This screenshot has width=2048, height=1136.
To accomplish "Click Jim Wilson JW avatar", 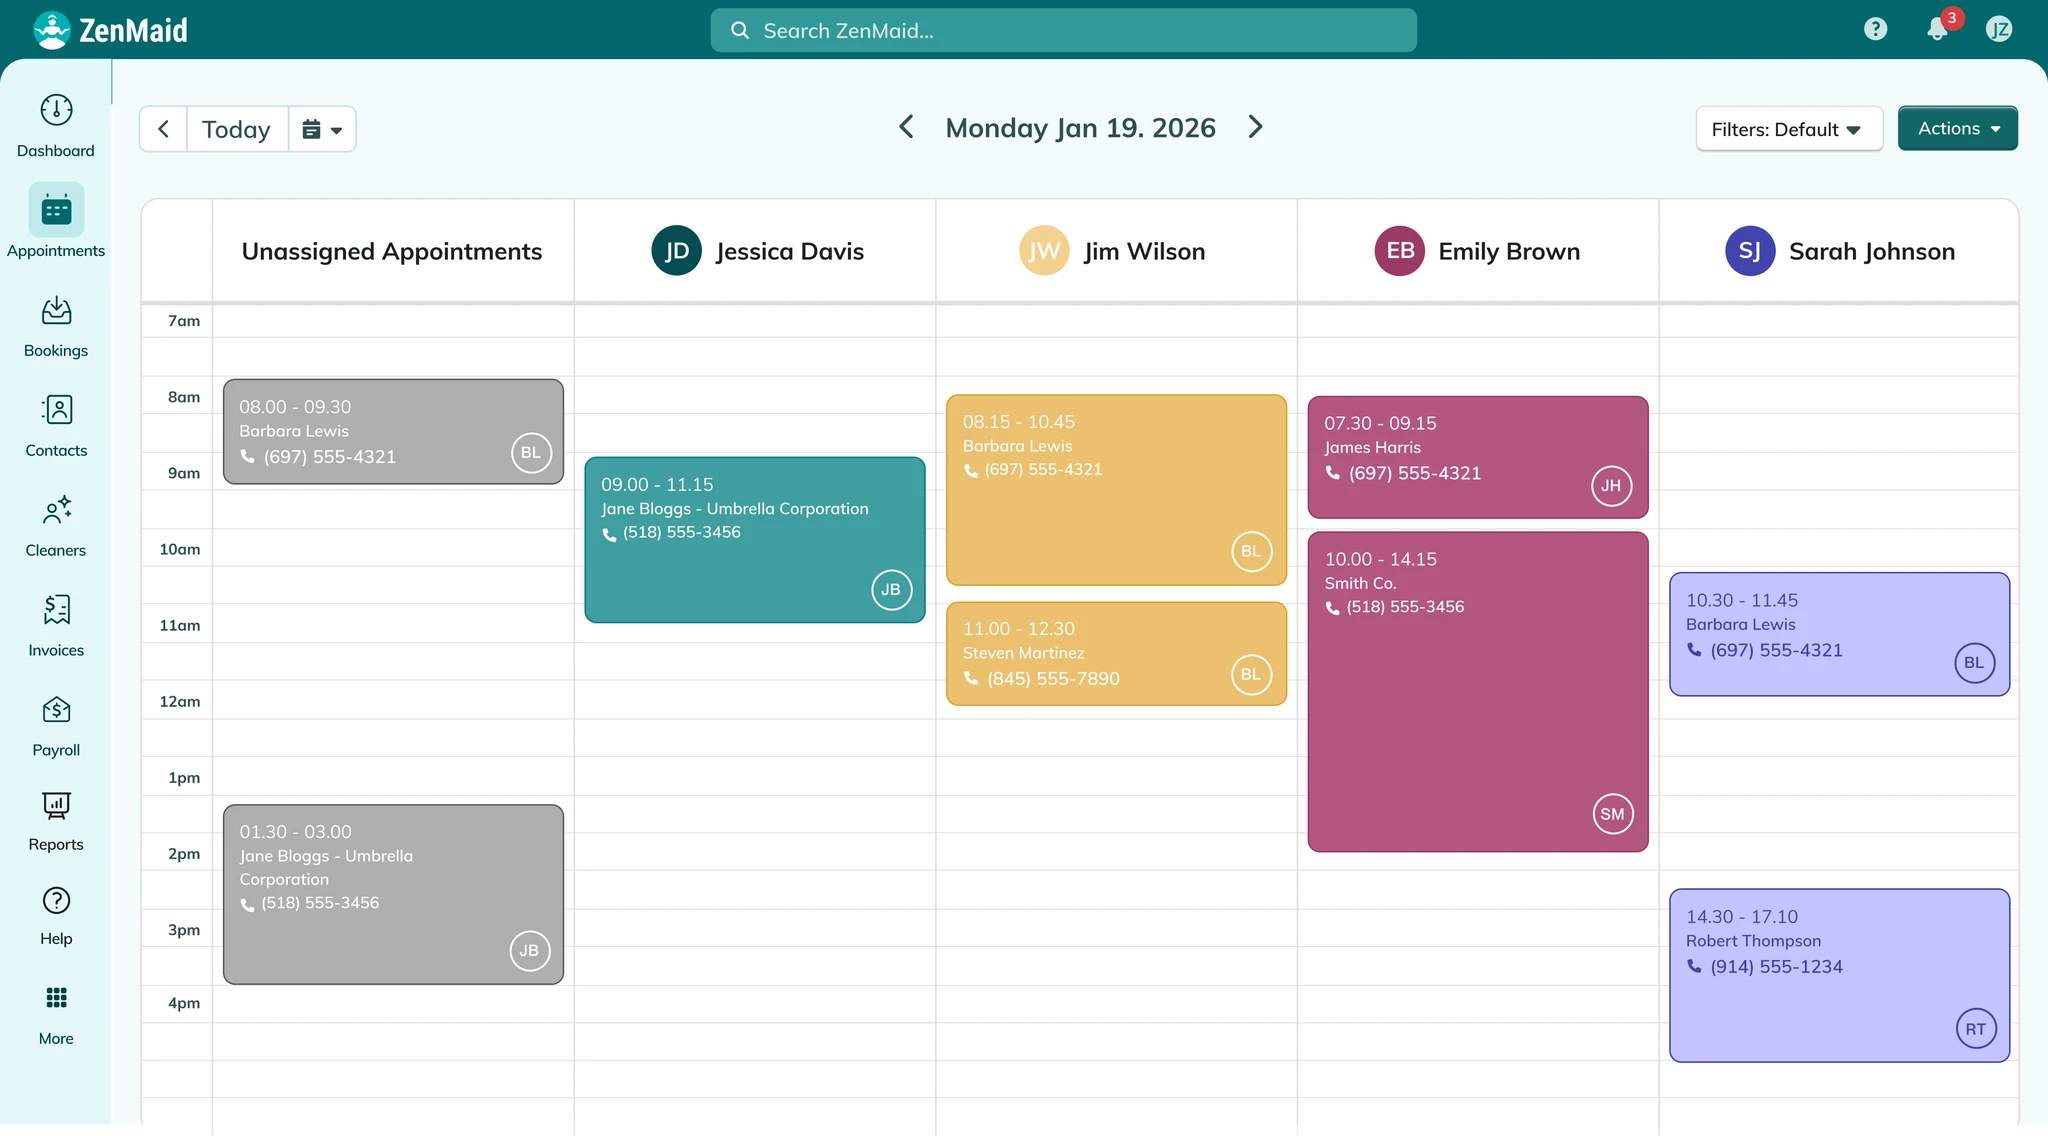I will [1044, 251].
